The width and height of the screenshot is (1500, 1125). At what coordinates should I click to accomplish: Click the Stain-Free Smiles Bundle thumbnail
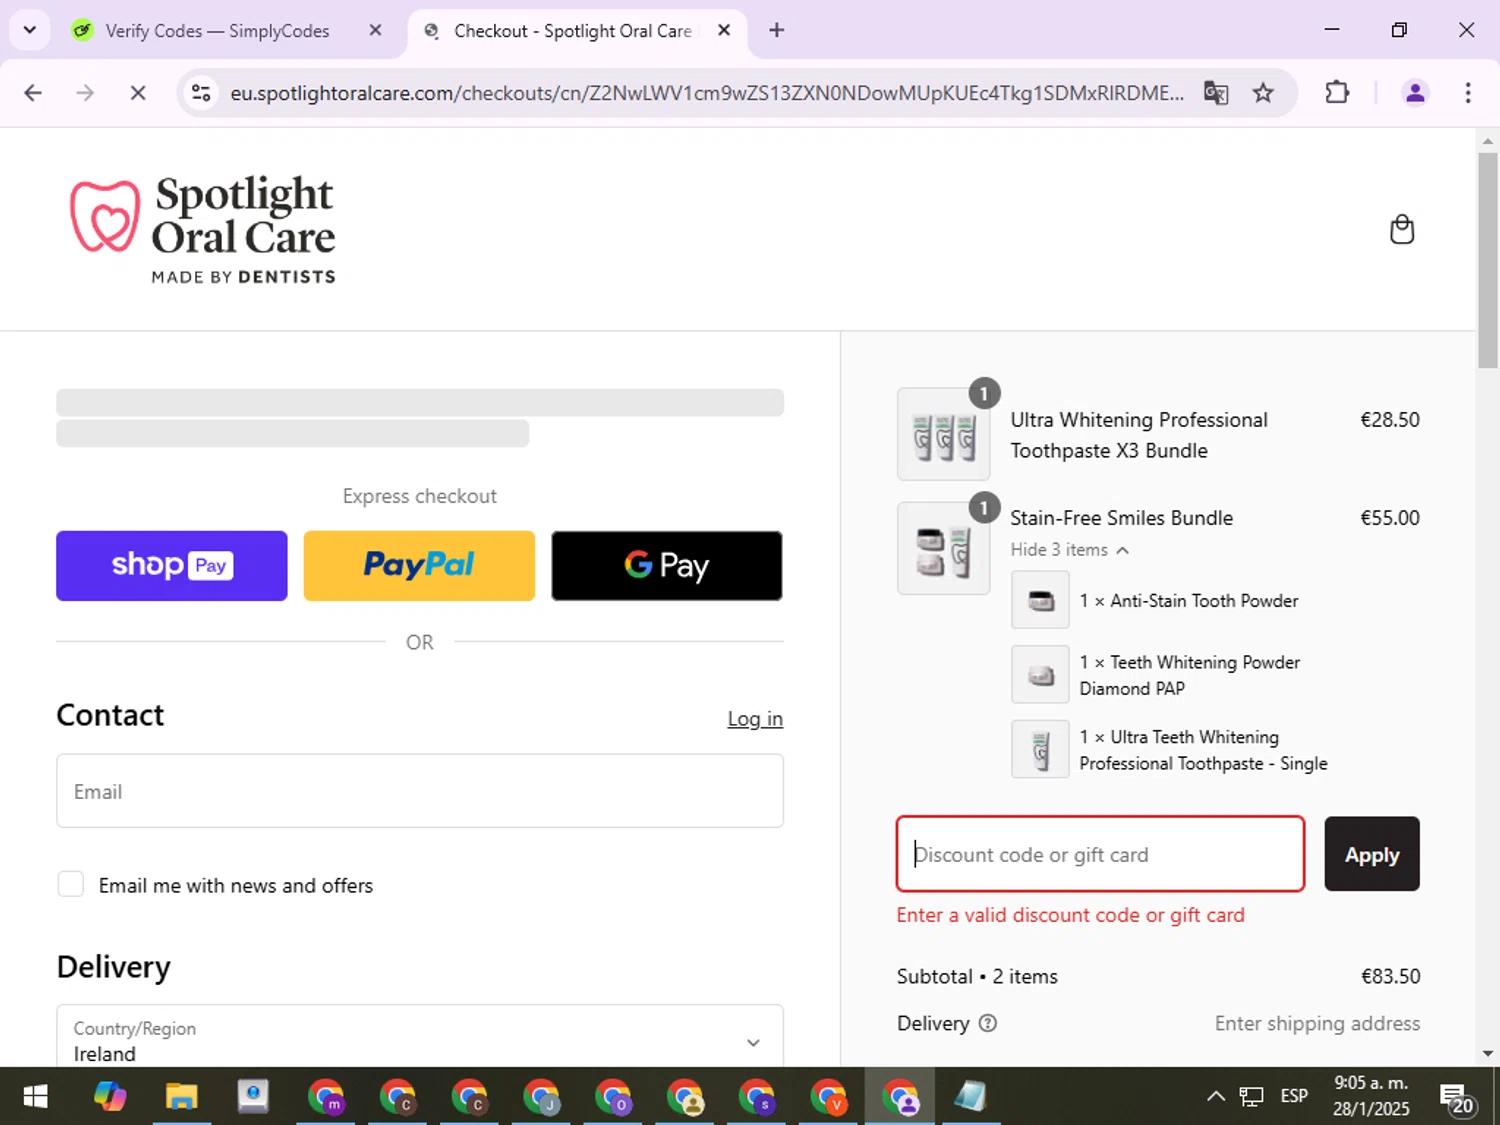944,549
